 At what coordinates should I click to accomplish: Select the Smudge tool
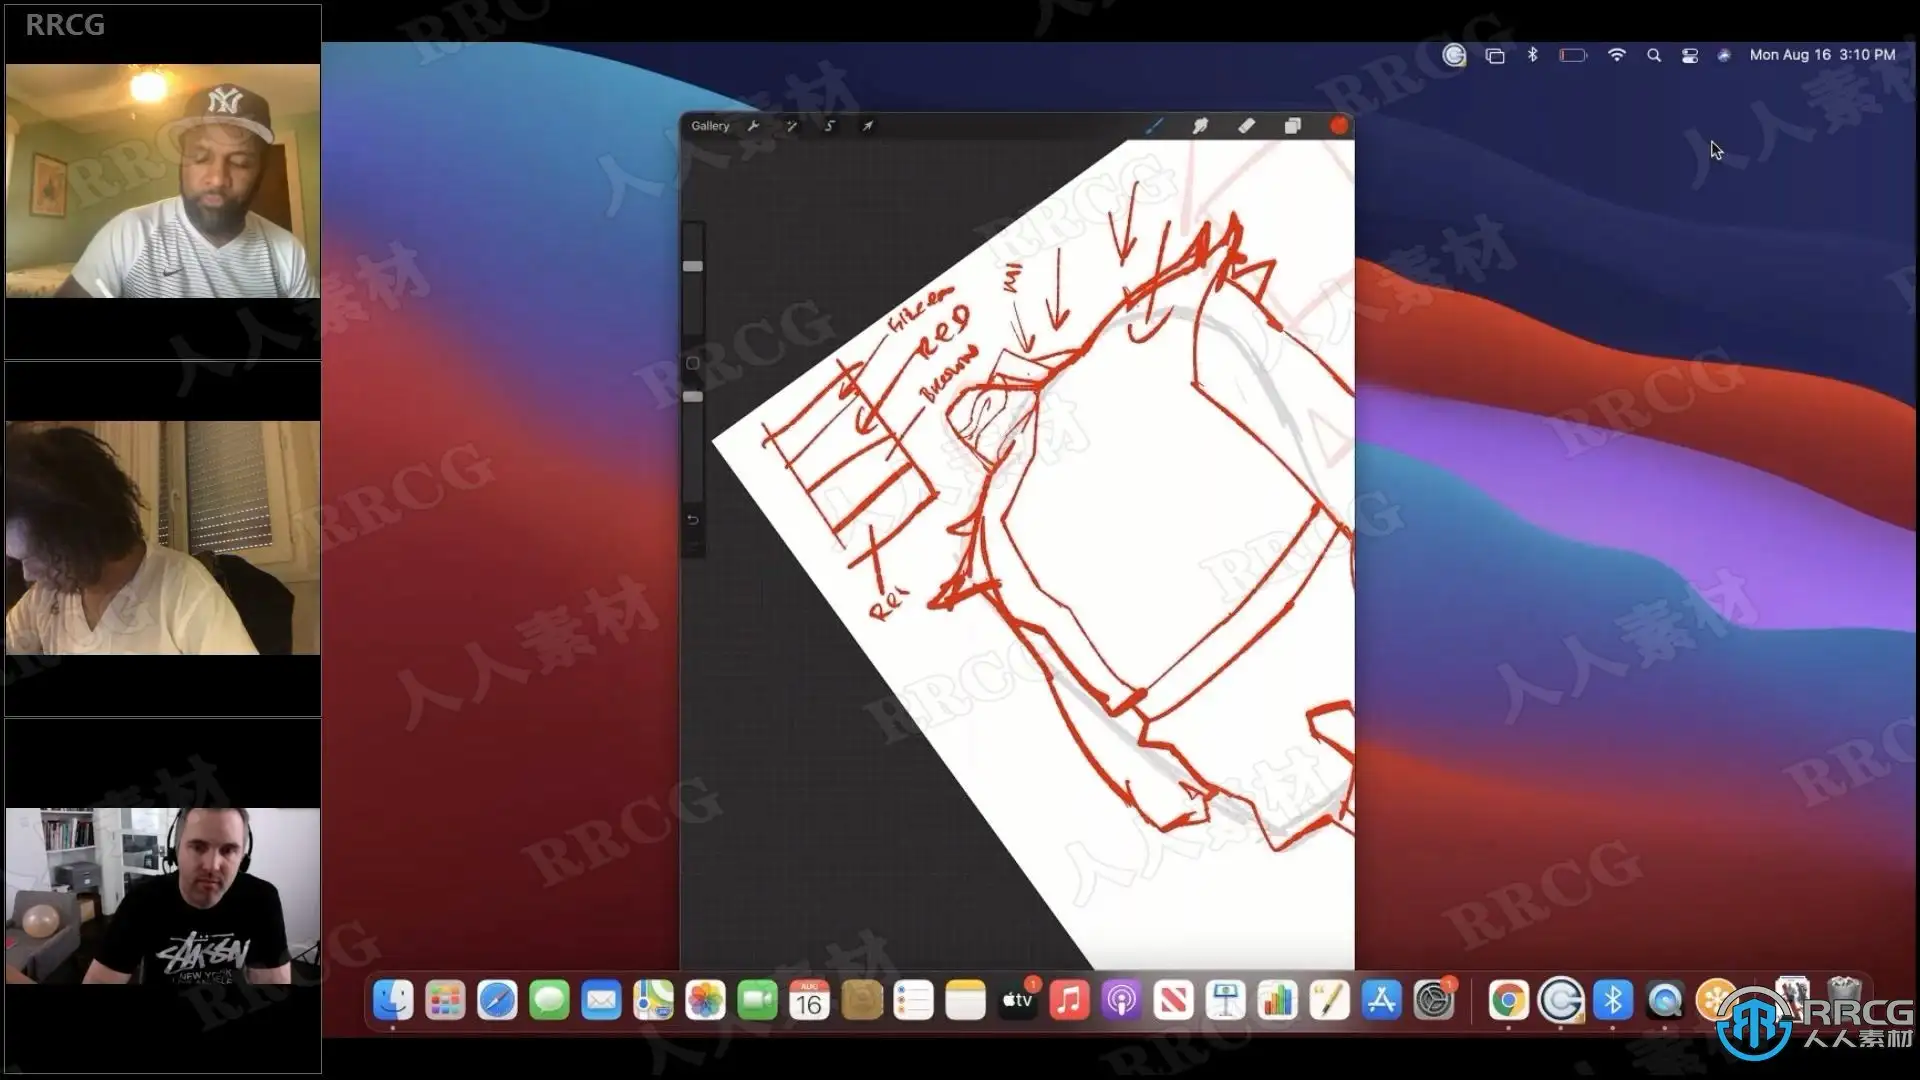[1200, 126]
